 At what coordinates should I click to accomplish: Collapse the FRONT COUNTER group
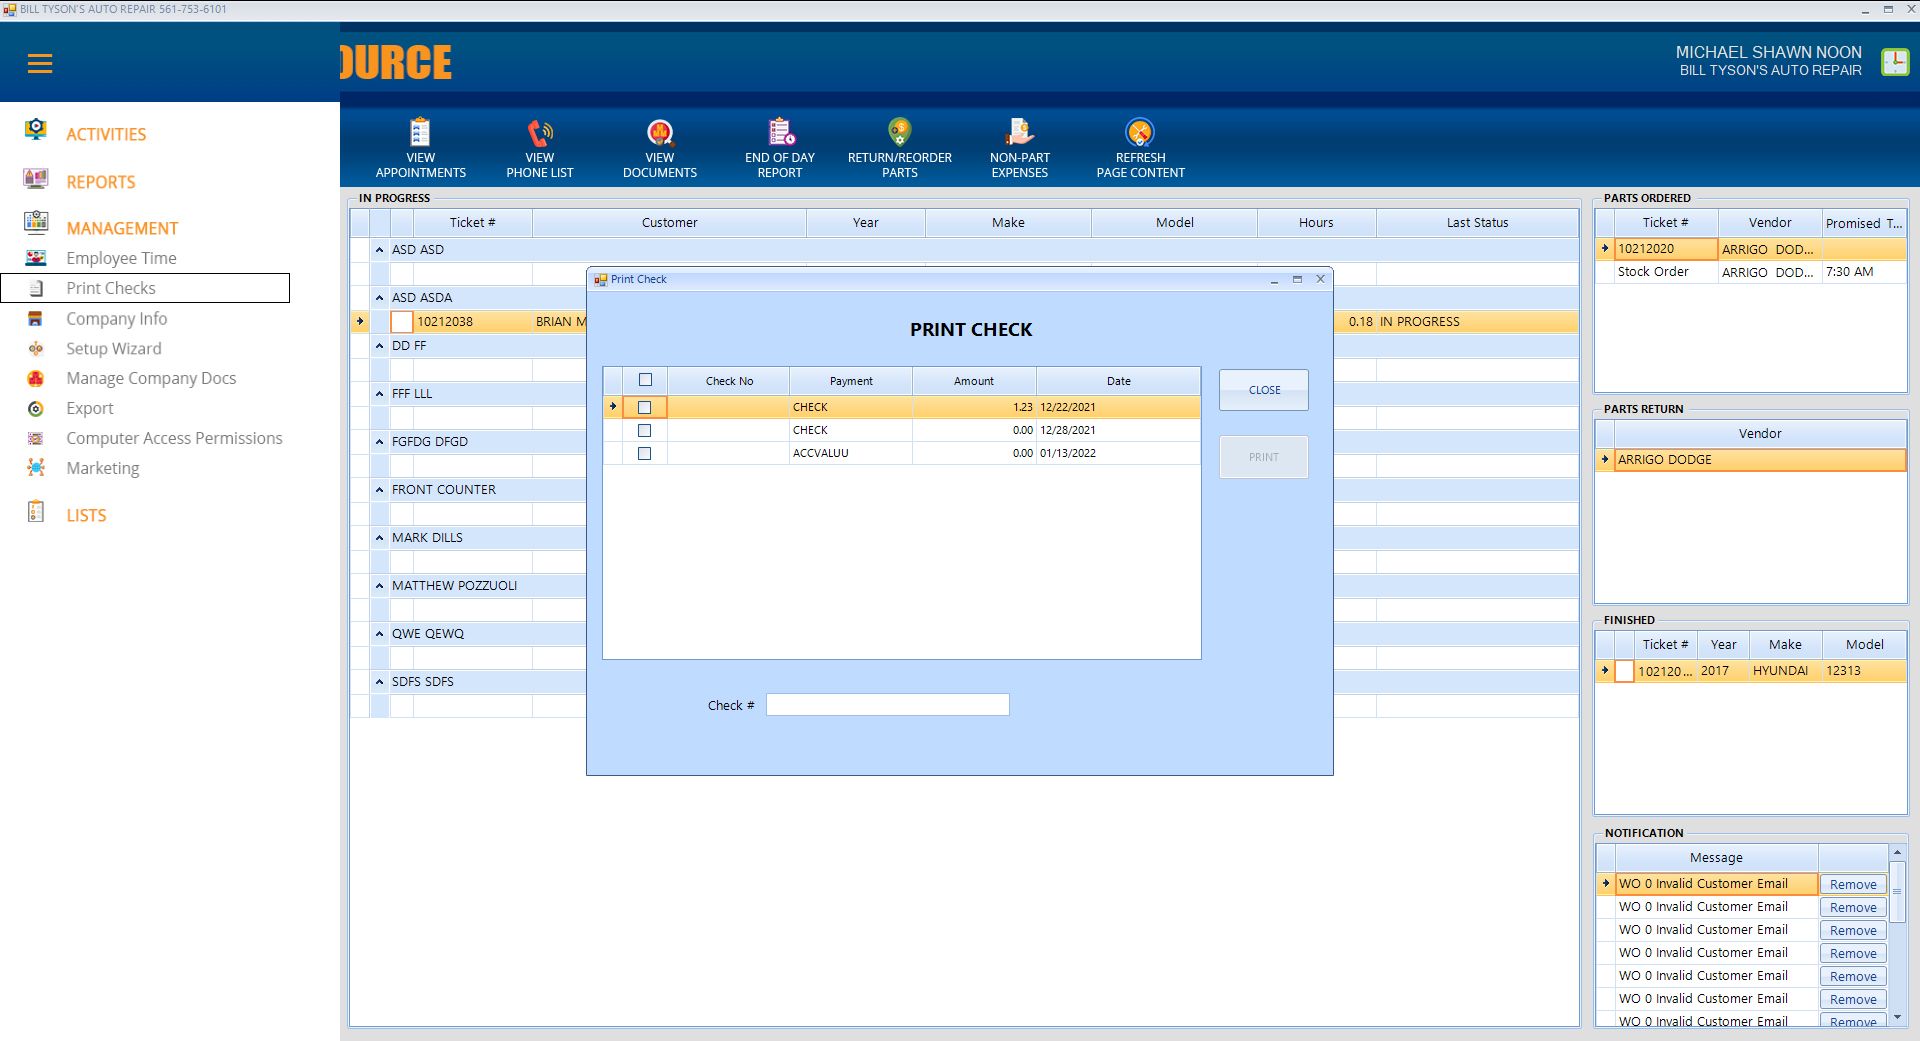[380, 490]
